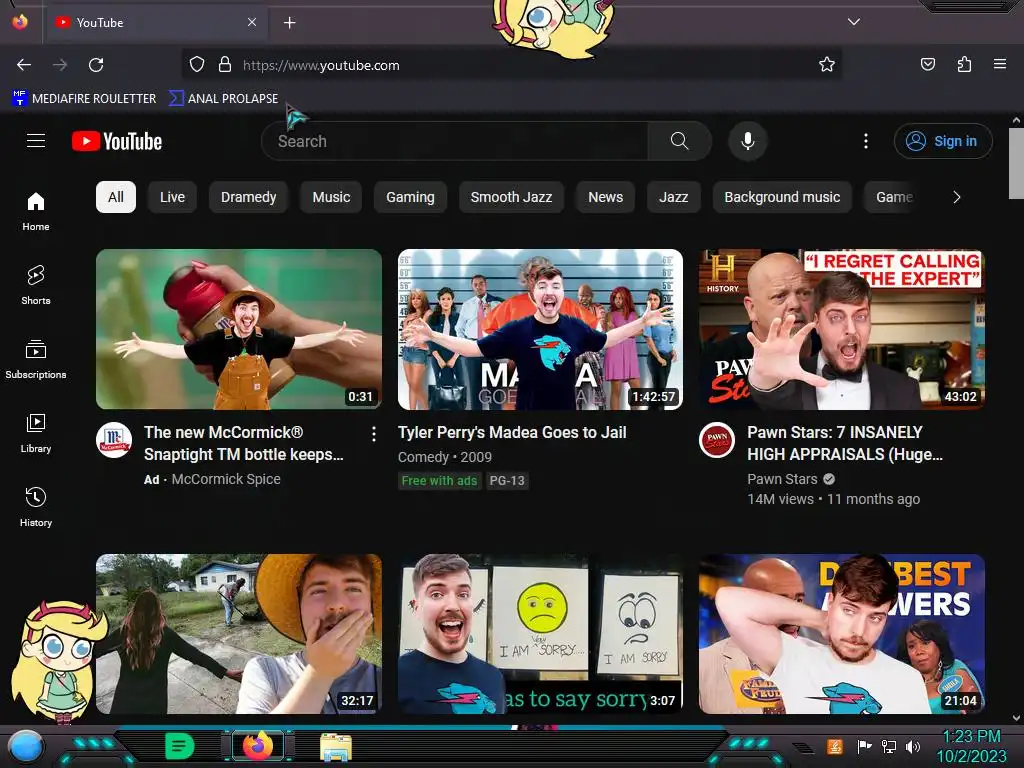Click the Tyler Perry's Madea Goes to Jail title
The image size is (1024, 768).
pos(512,432)
